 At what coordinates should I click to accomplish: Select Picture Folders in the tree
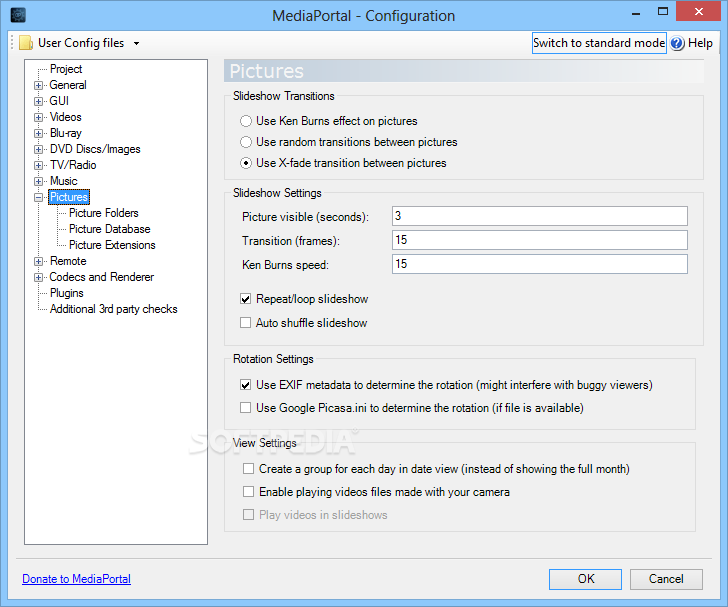click(104, 213)
